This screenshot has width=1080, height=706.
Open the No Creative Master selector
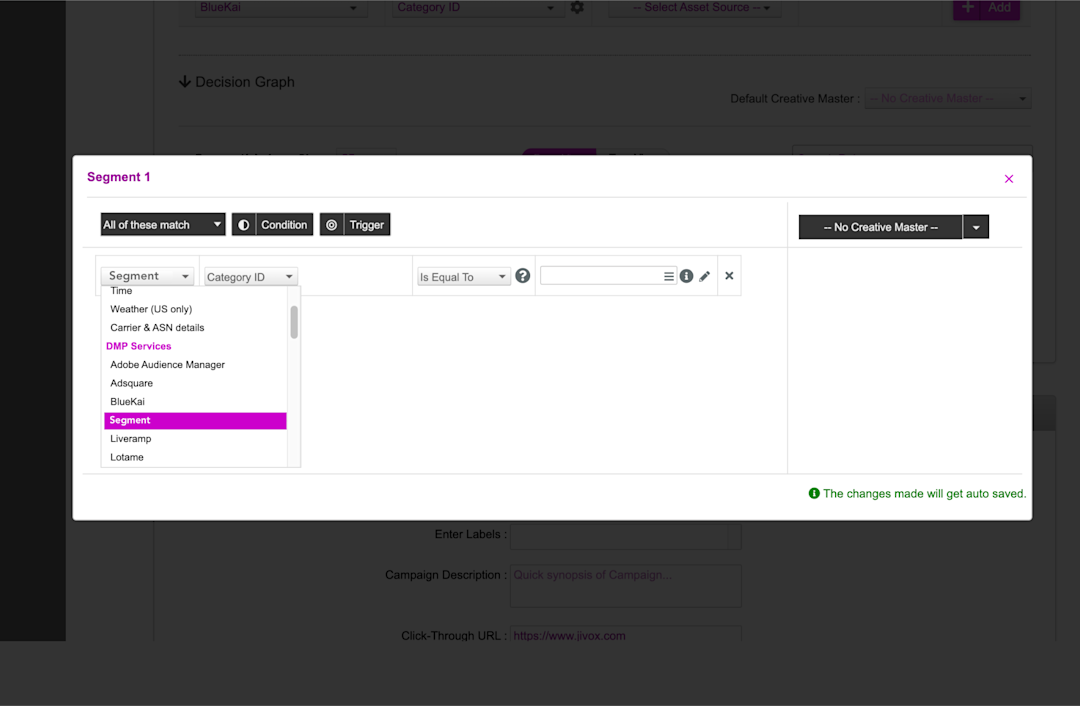pyautogui.click(x=880, y=227)
